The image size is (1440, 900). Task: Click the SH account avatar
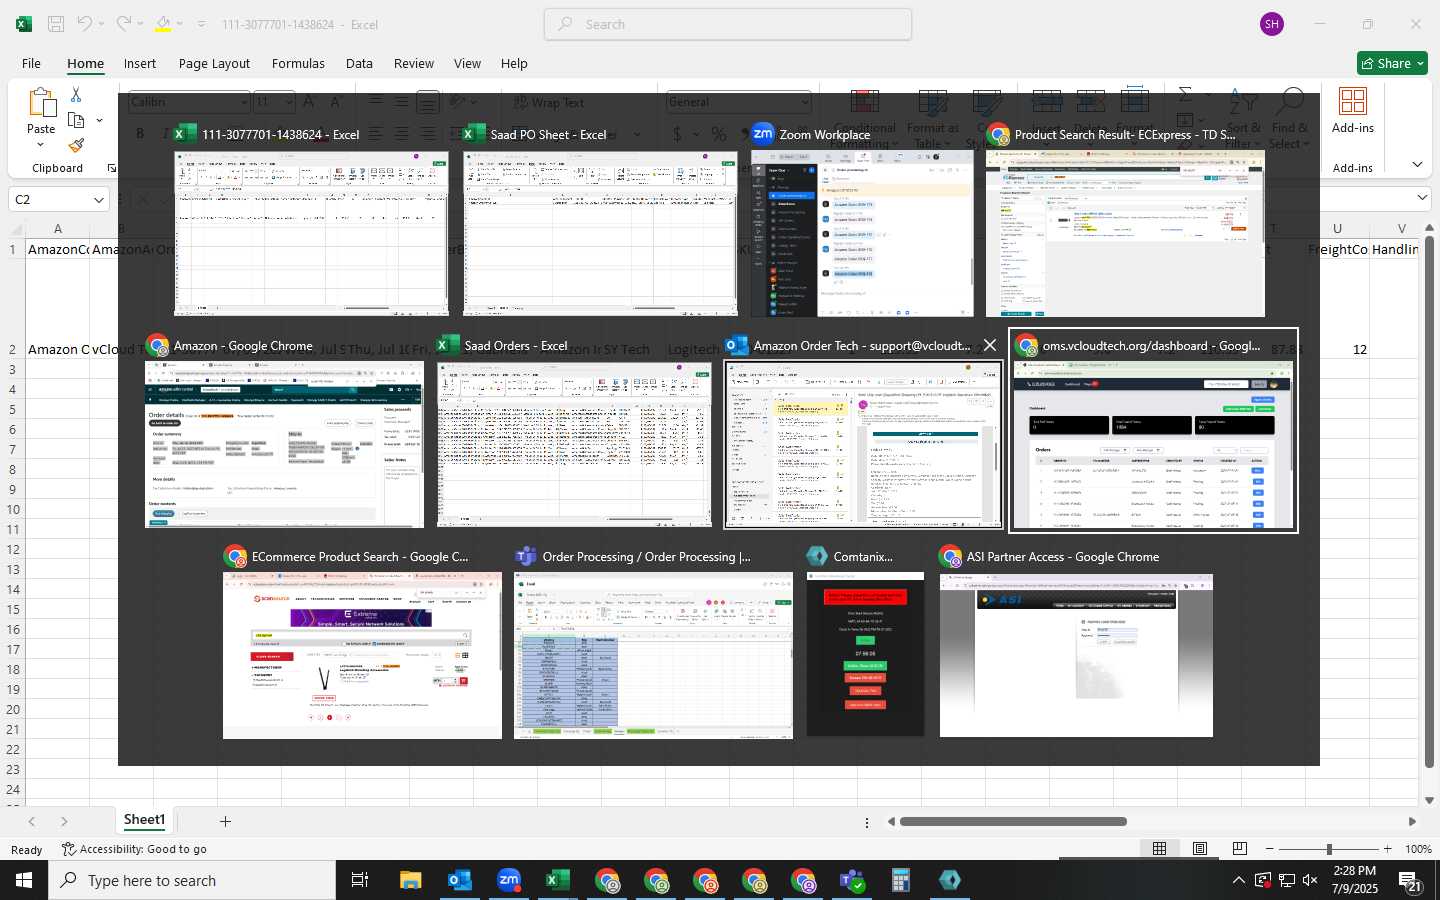click(1272, 24)
